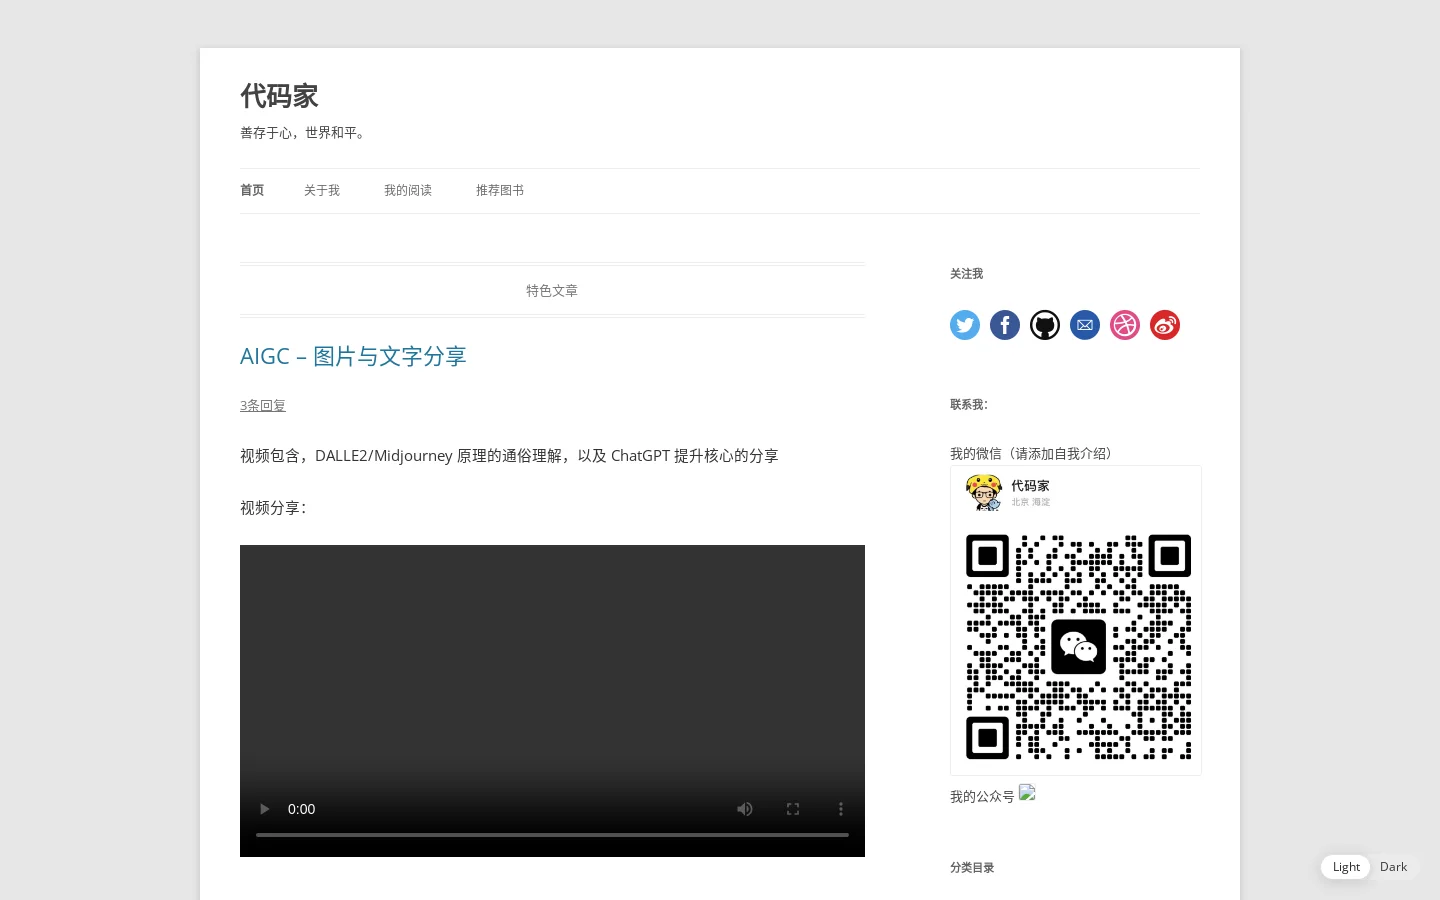Open the Weibo profile icon
This screenshot has height=900, width=1440.
coord(1165,325)
